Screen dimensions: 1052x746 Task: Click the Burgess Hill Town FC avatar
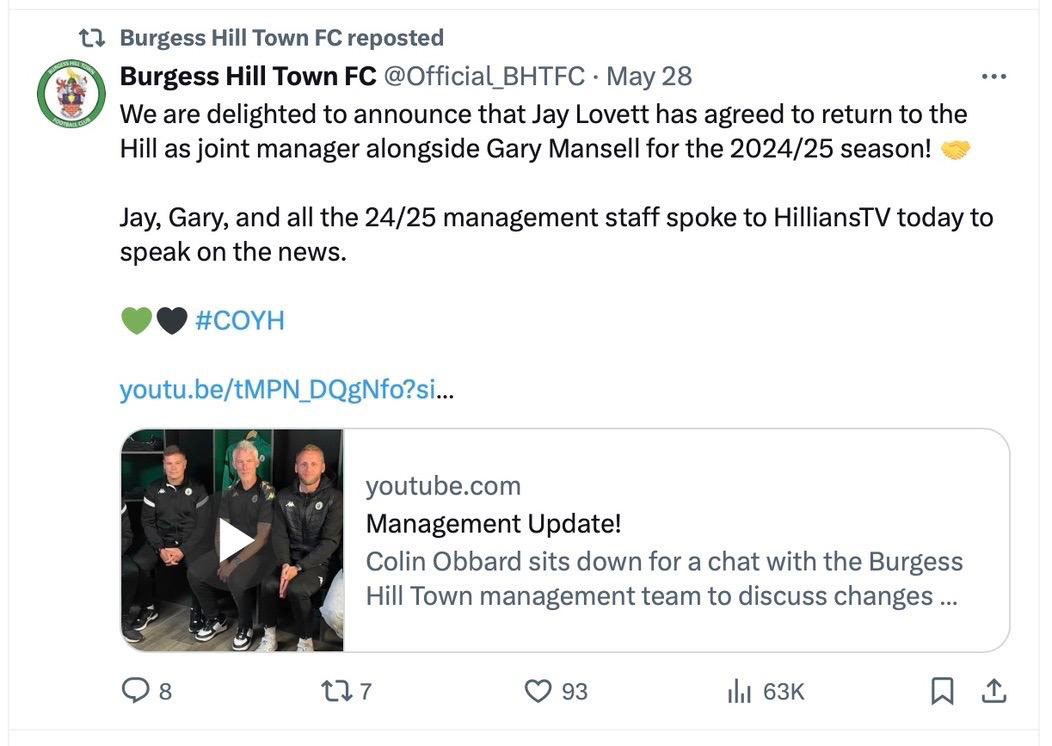coord(71,93)
